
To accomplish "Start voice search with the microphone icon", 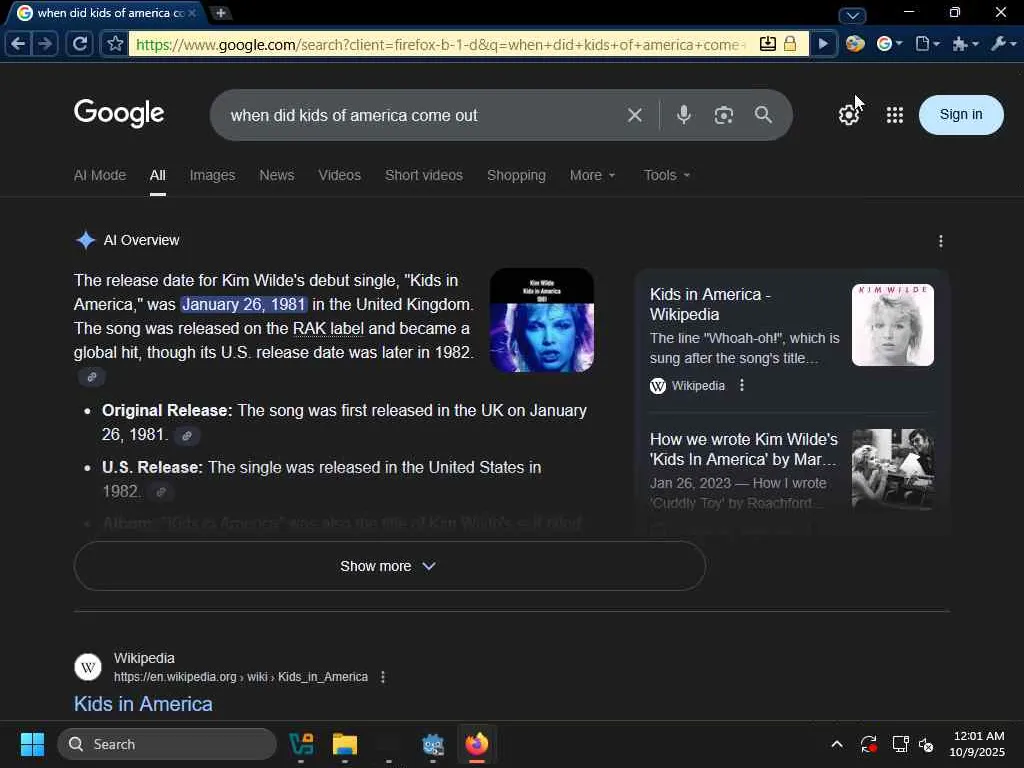I will click(684, 115).
